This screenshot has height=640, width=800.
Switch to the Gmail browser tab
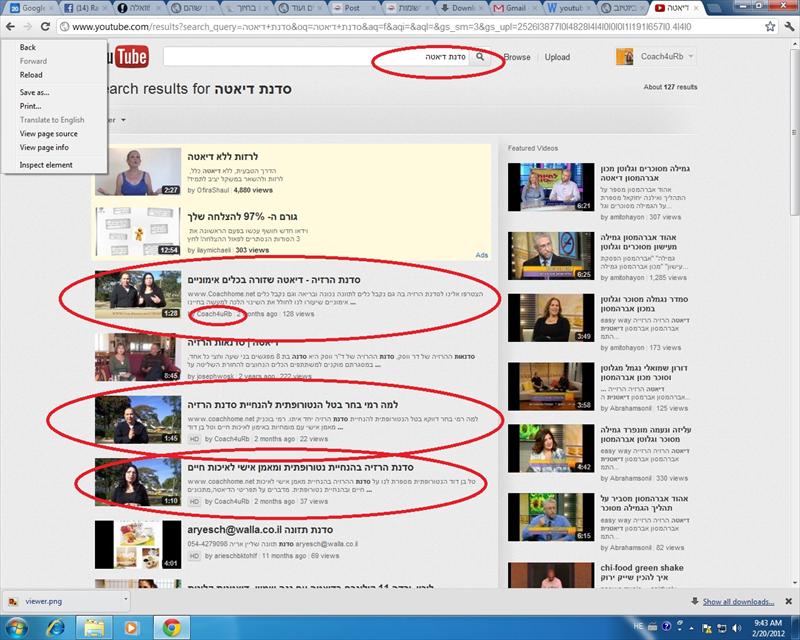pos(510,8)
